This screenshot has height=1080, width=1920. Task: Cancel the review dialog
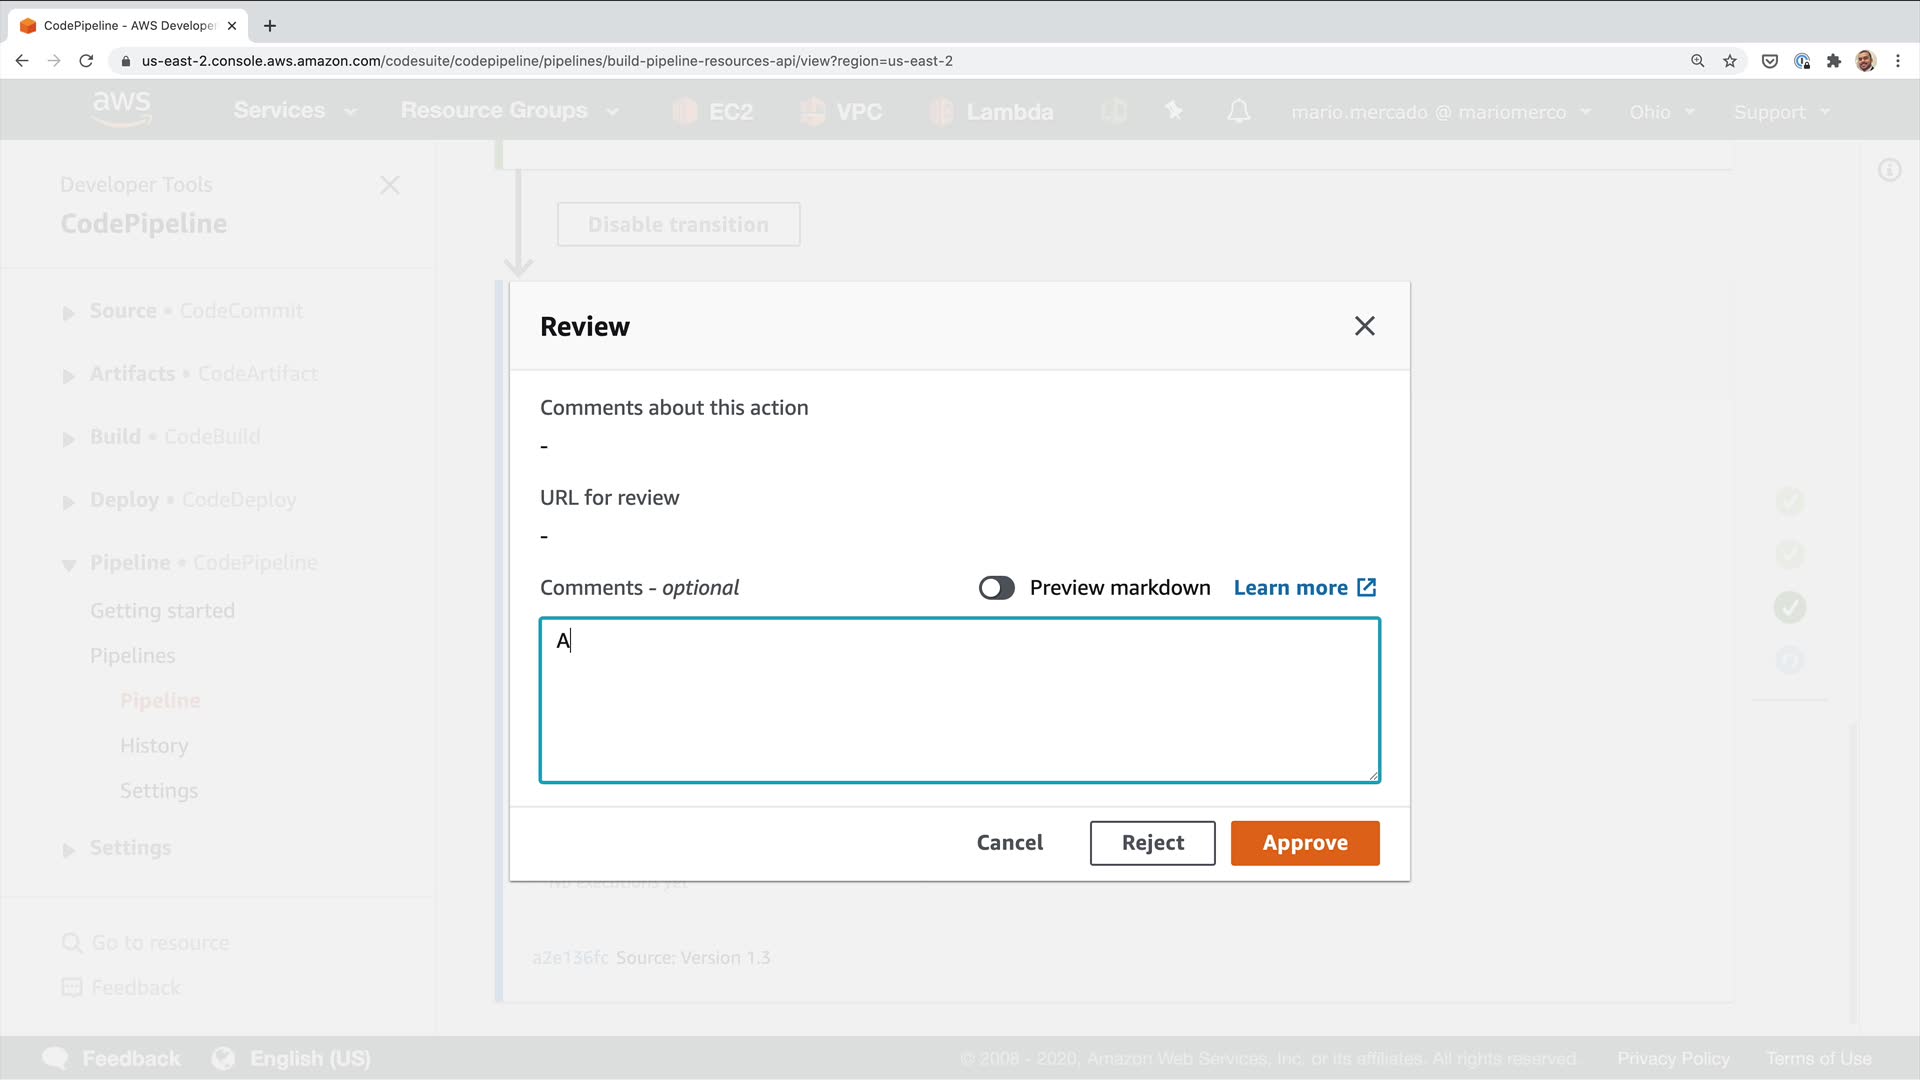pyautogui.click(x=1009, y=843)
